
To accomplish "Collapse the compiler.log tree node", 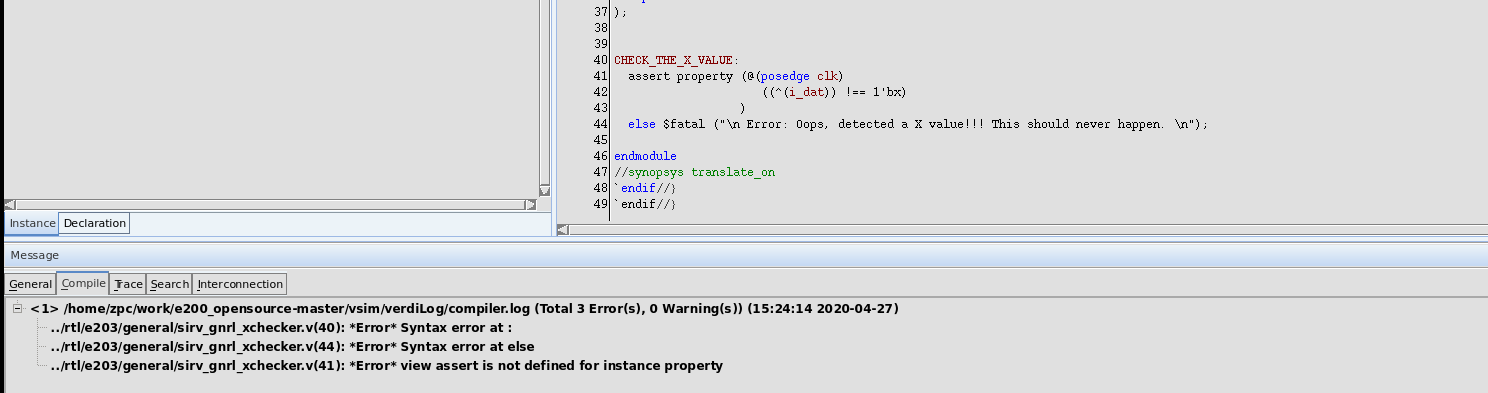I will click(x=17, y=309).
